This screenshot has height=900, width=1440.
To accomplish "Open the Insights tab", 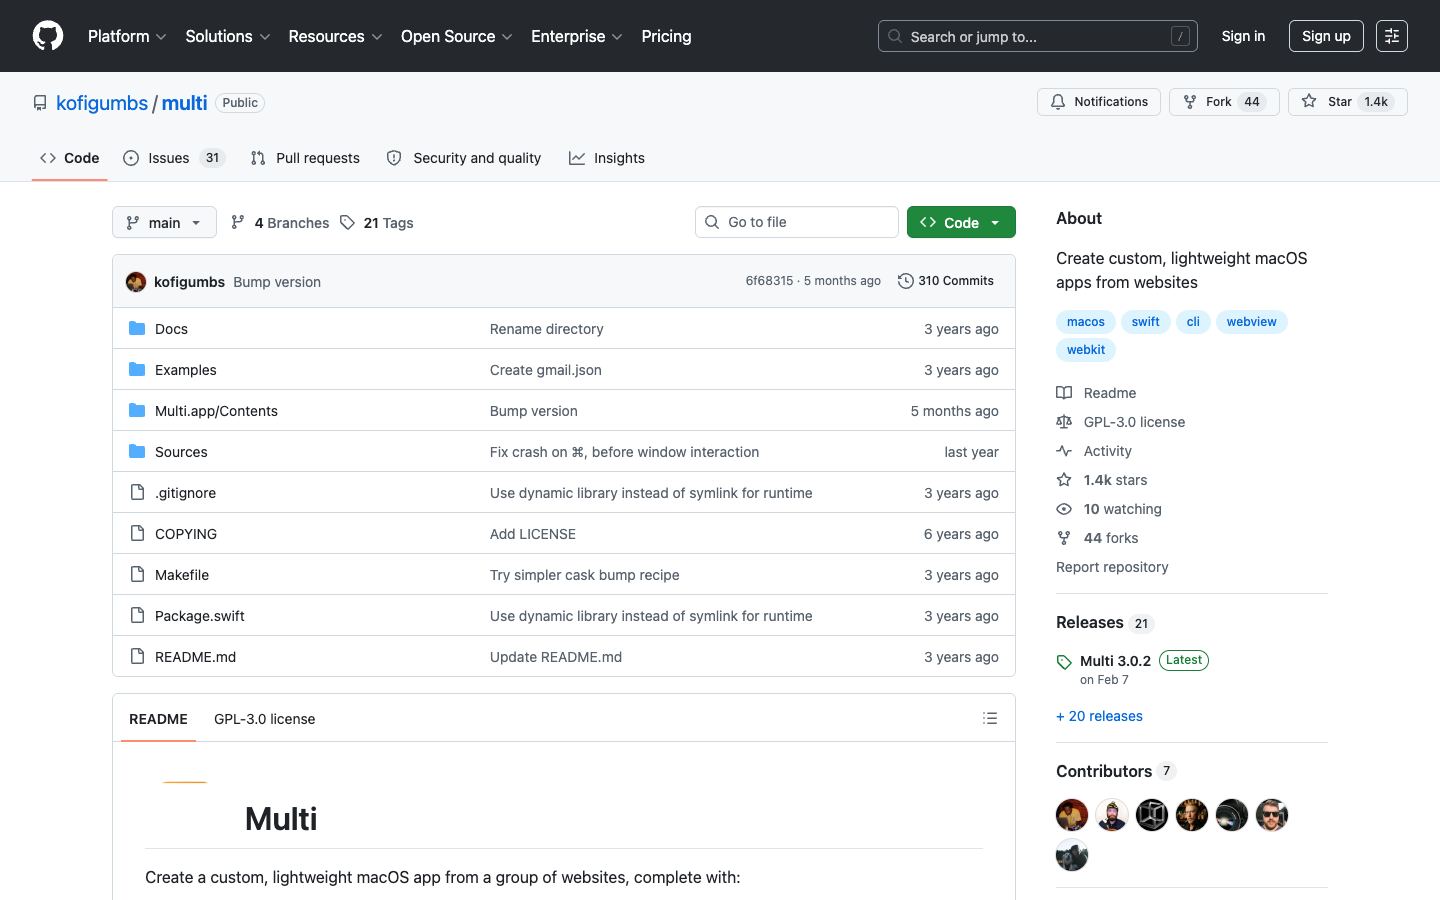I will pos(607,158).
